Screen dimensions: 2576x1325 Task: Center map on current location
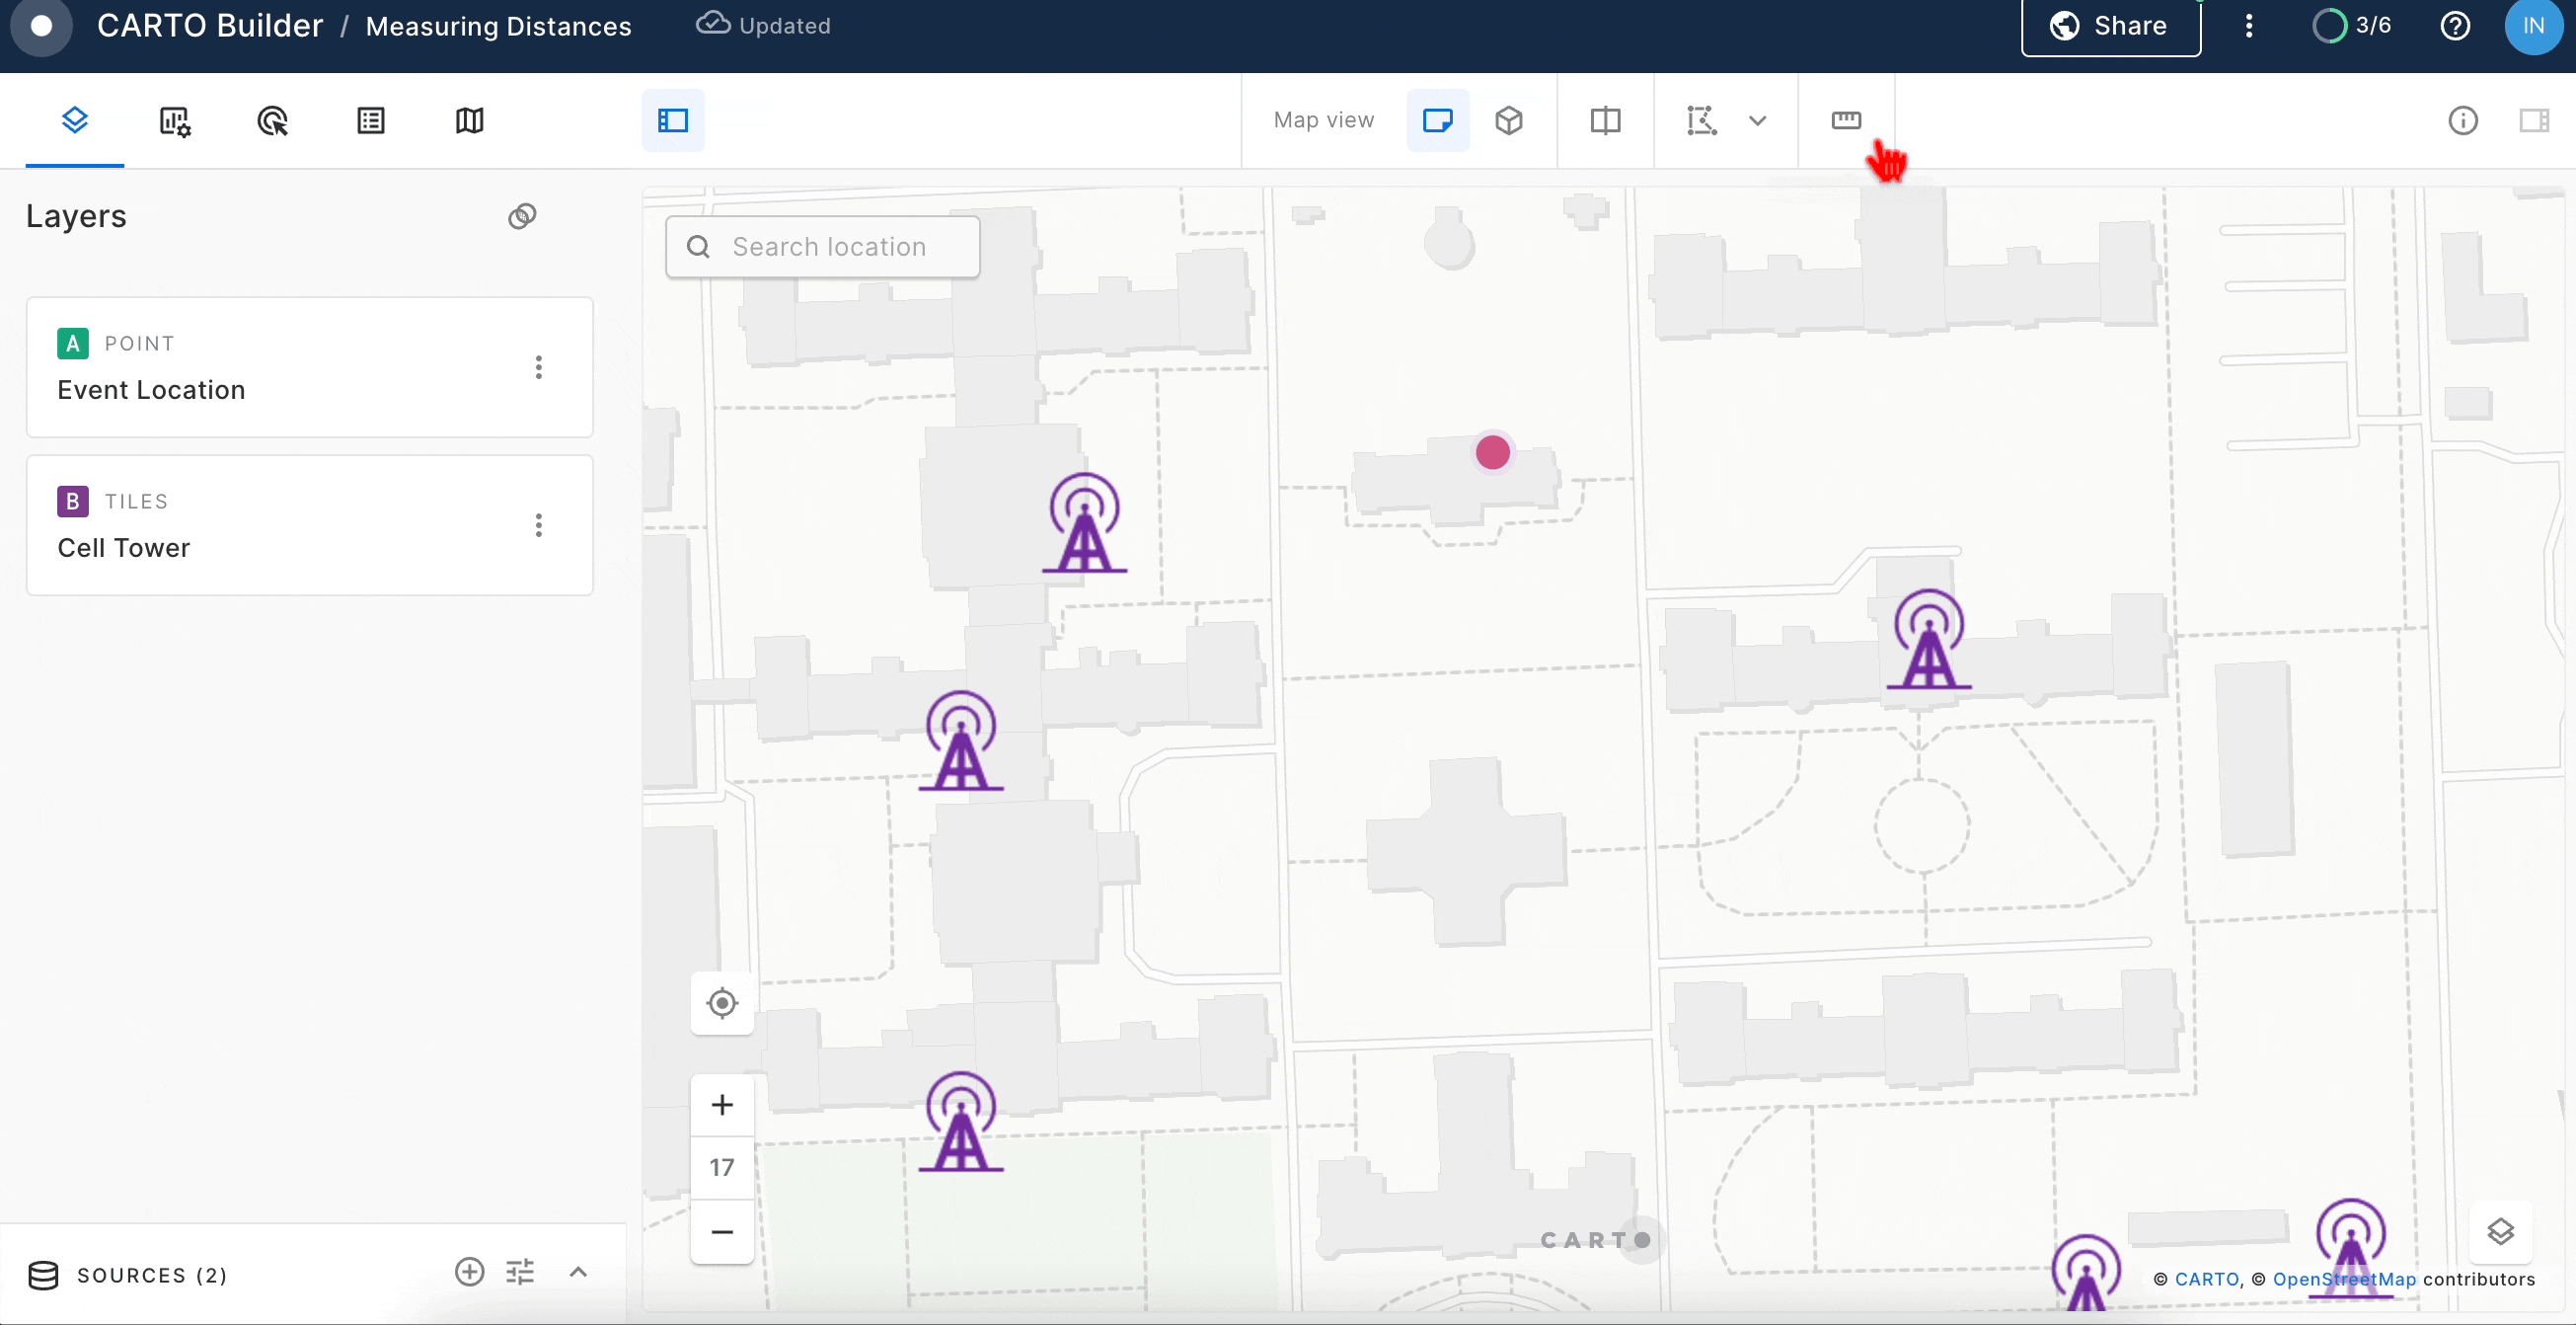point(722,1003)
